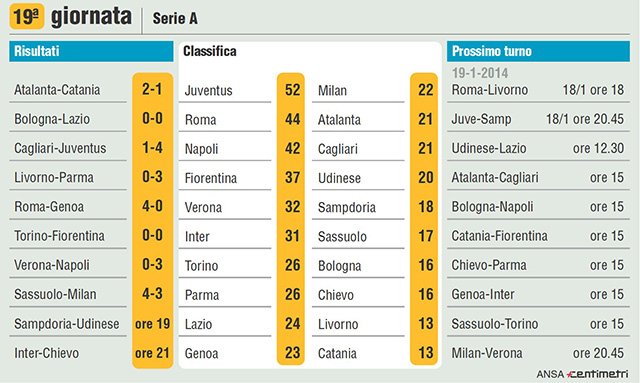Select Roma in the Classifica list
This screenshot has height=383, width=640.
pos(200,120)
